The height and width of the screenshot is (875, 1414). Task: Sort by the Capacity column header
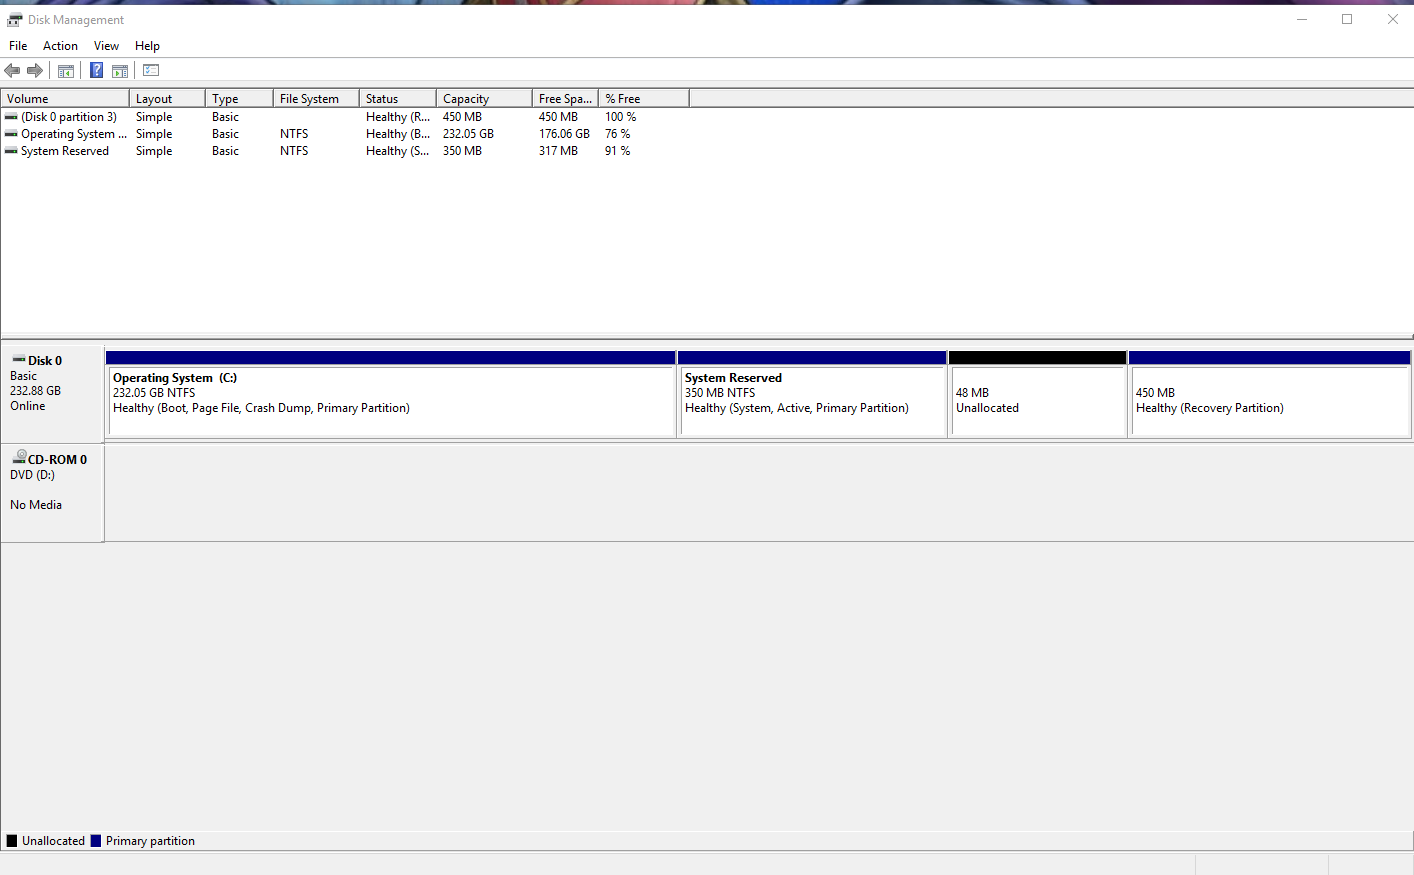(x=484, y=98)
